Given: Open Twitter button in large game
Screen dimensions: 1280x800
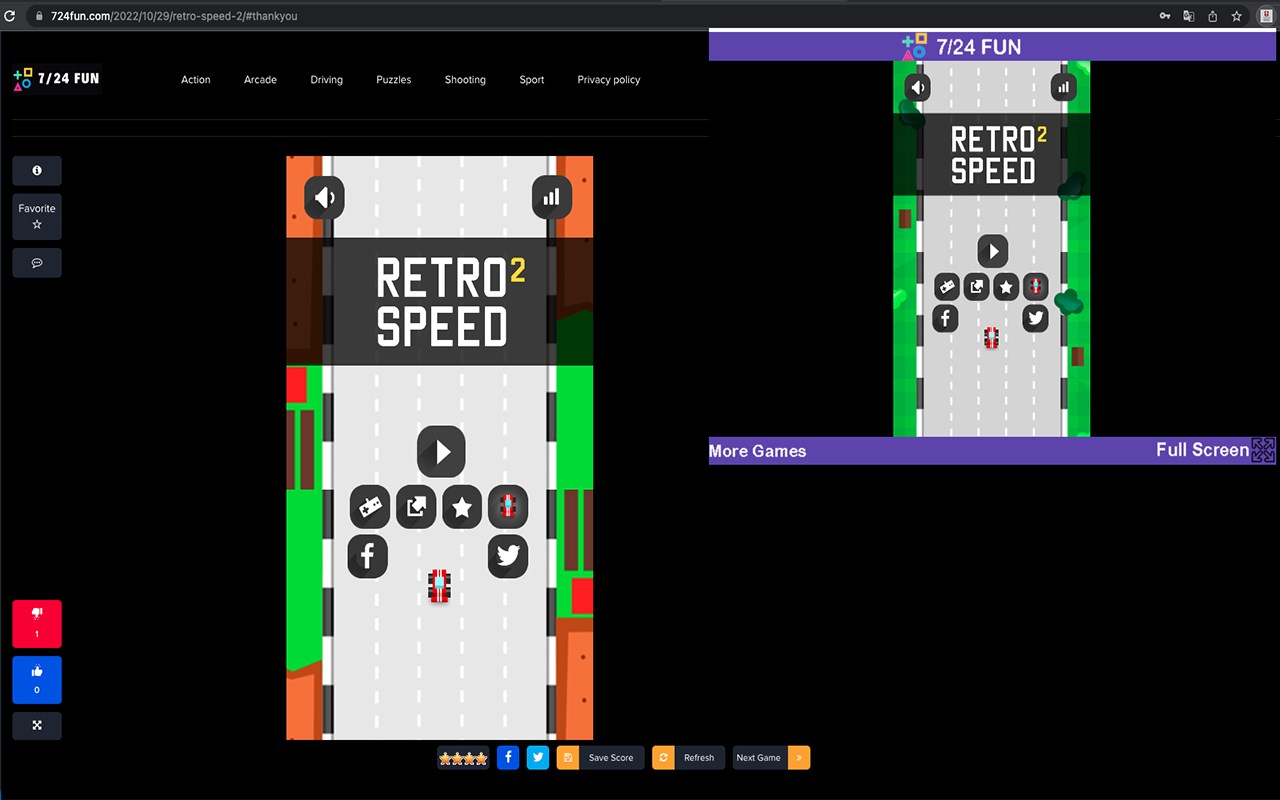Looking at the screenshot, I should coord(508,556).
